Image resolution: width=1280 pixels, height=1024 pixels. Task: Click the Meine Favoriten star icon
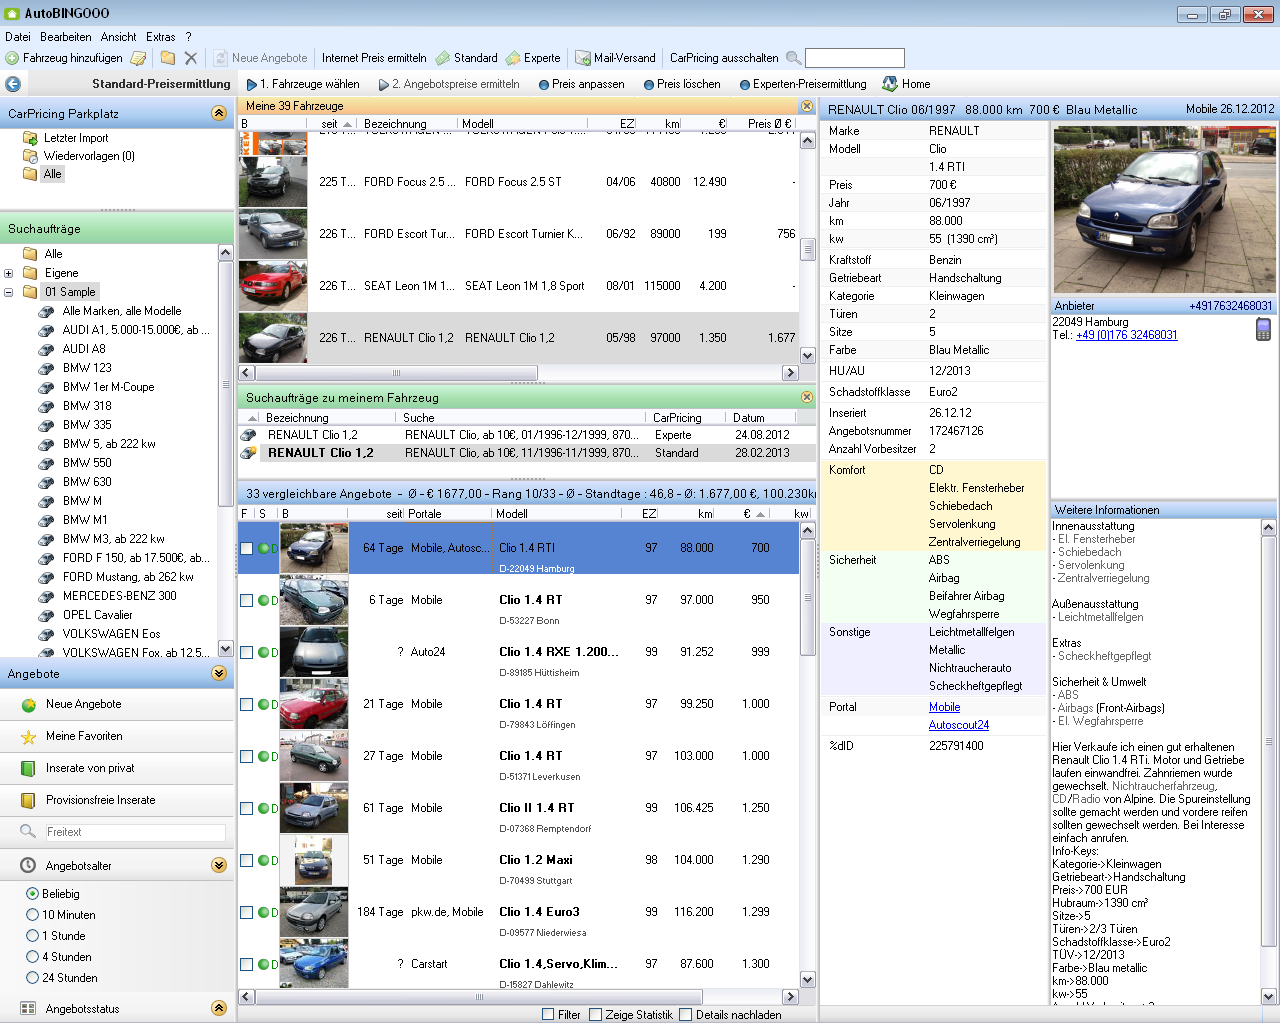28,736
